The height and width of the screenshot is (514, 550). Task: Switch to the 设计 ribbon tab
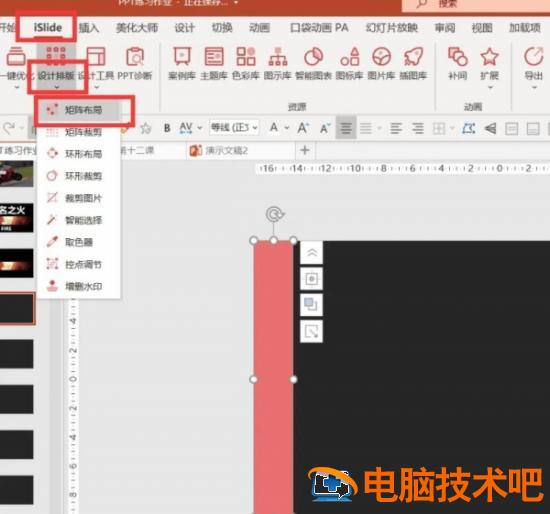185,28
